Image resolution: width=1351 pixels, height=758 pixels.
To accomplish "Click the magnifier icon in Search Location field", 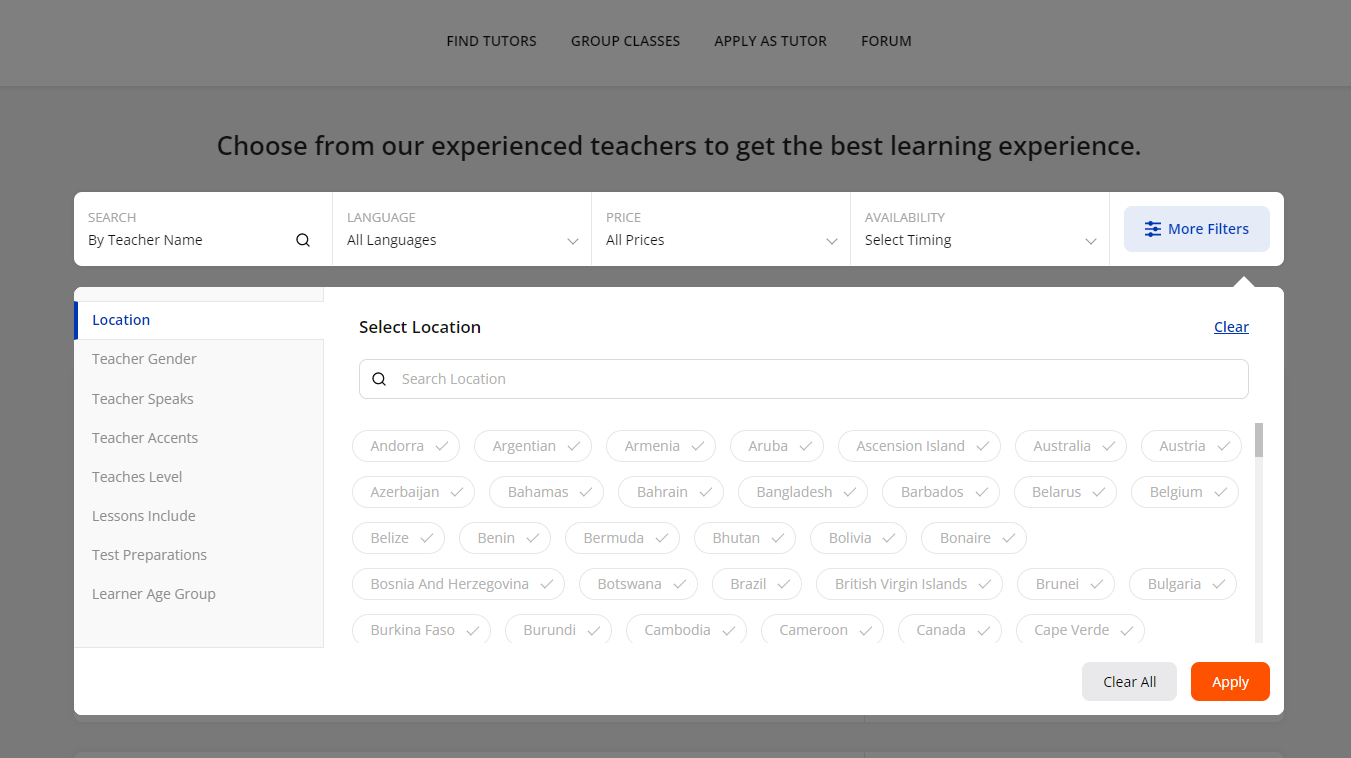I will [x=379, y=379].
